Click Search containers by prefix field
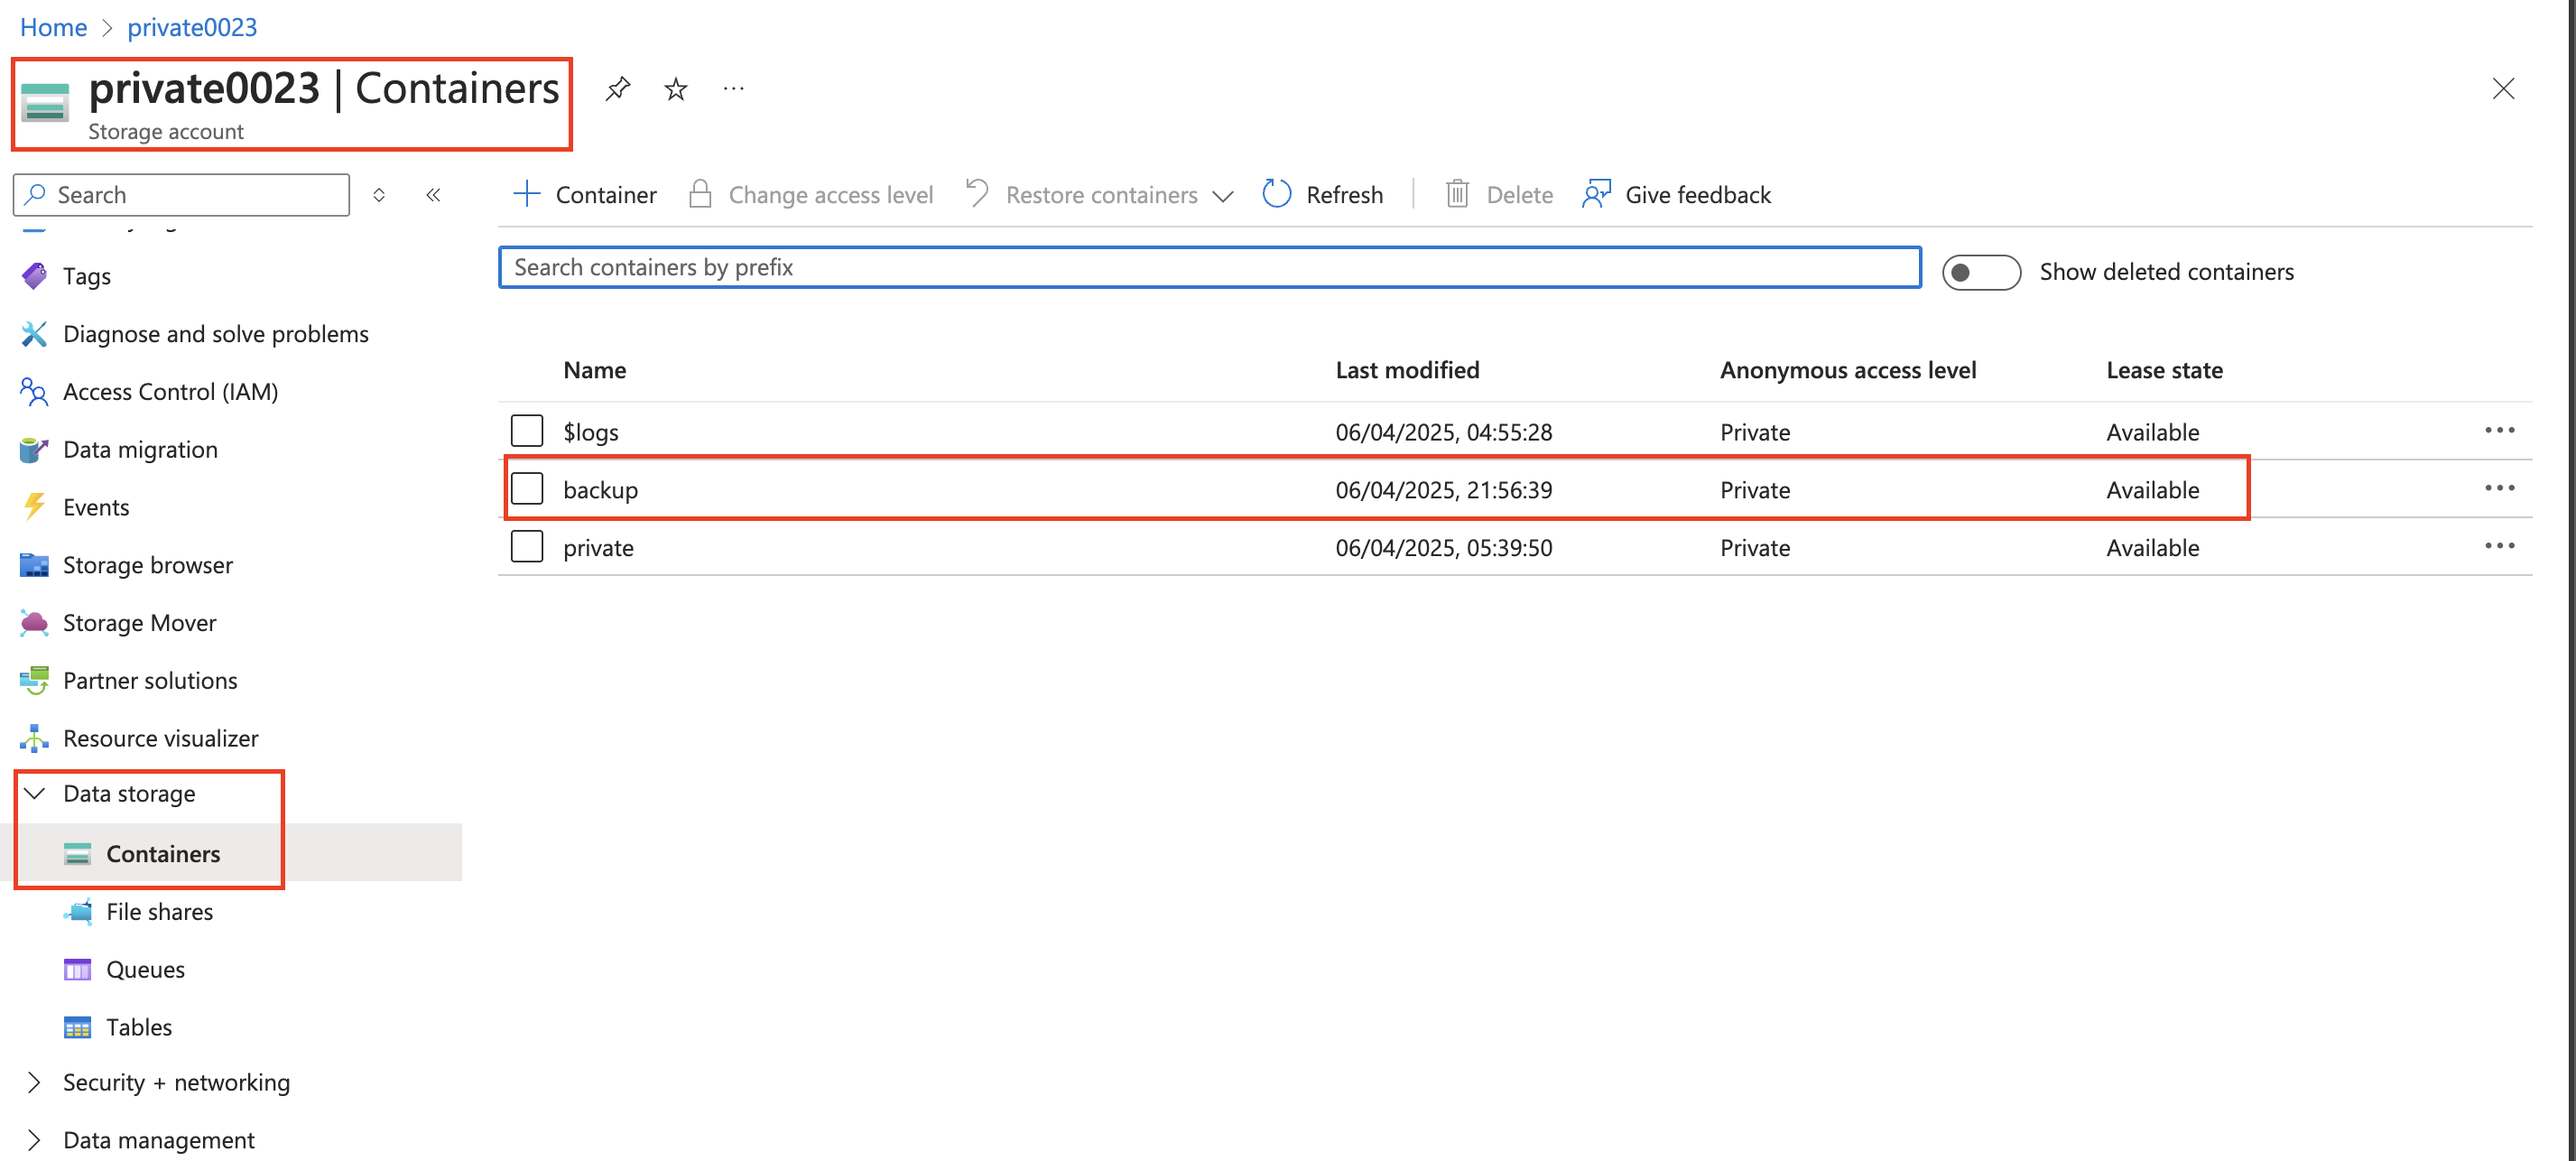This screenshot has height=1161, width=2576. 1209,268
